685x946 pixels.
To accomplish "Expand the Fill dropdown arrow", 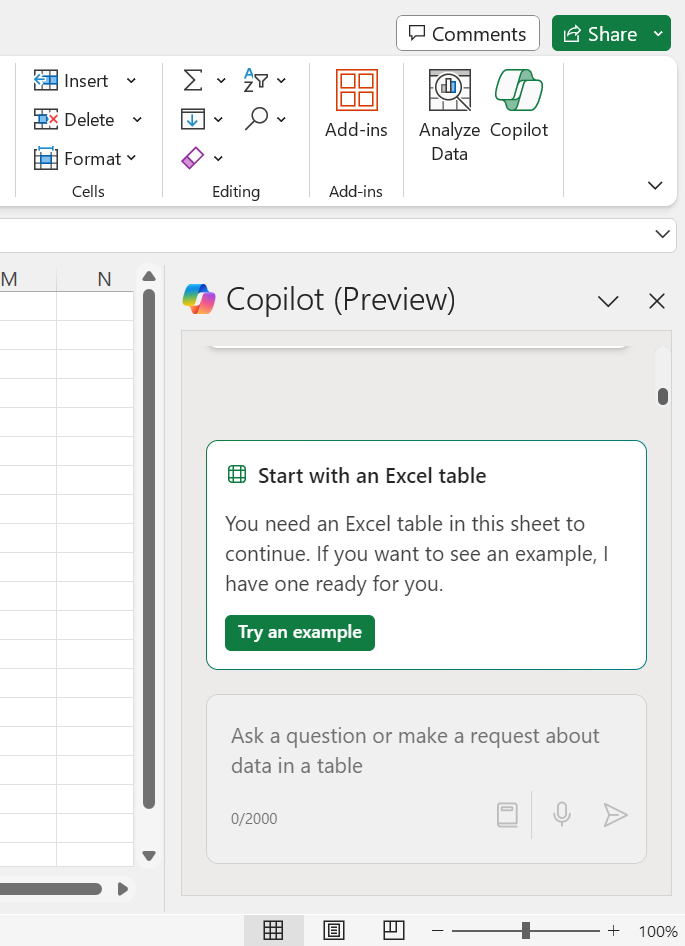I will pyautogui.click(x=218, y=119).
